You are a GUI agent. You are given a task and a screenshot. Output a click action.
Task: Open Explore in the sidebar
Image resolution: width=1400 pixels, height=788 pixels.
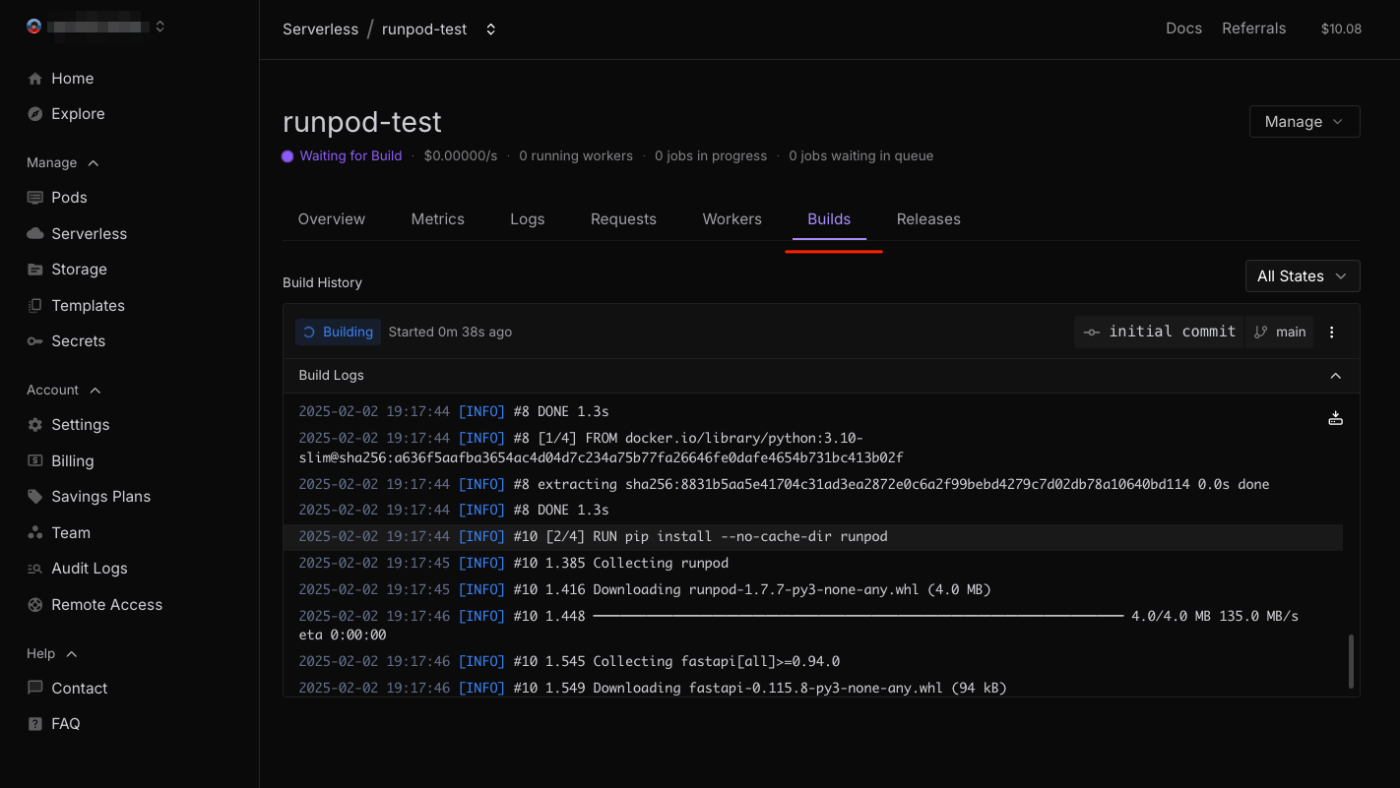pyautogui.click(x=78, y=114)
